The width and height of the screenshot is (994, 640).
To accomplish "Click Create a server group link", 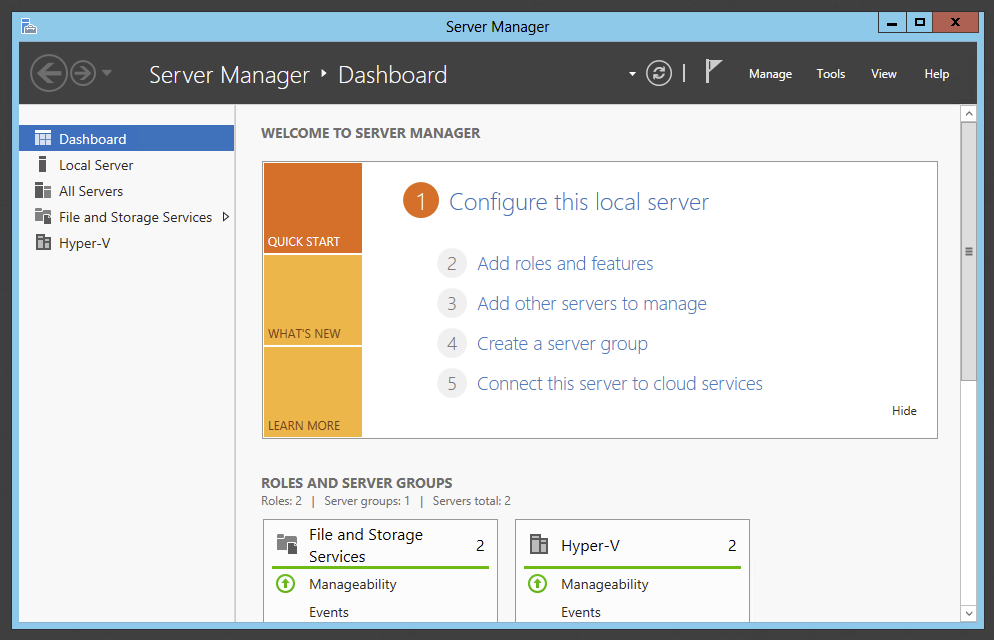I will coord(562,344).
